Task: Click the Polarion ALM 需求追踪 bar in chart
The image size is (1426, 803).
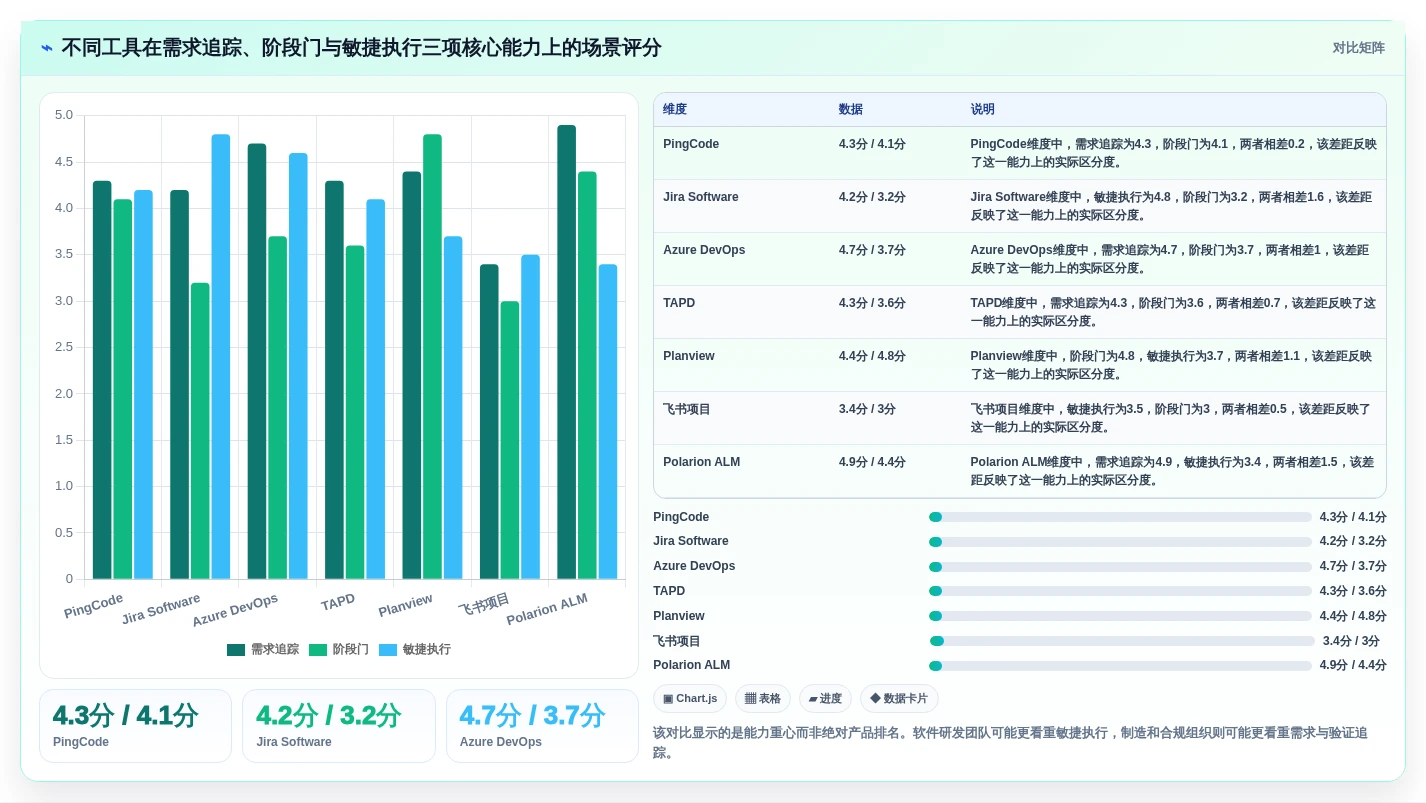Action: pos(567,352)
